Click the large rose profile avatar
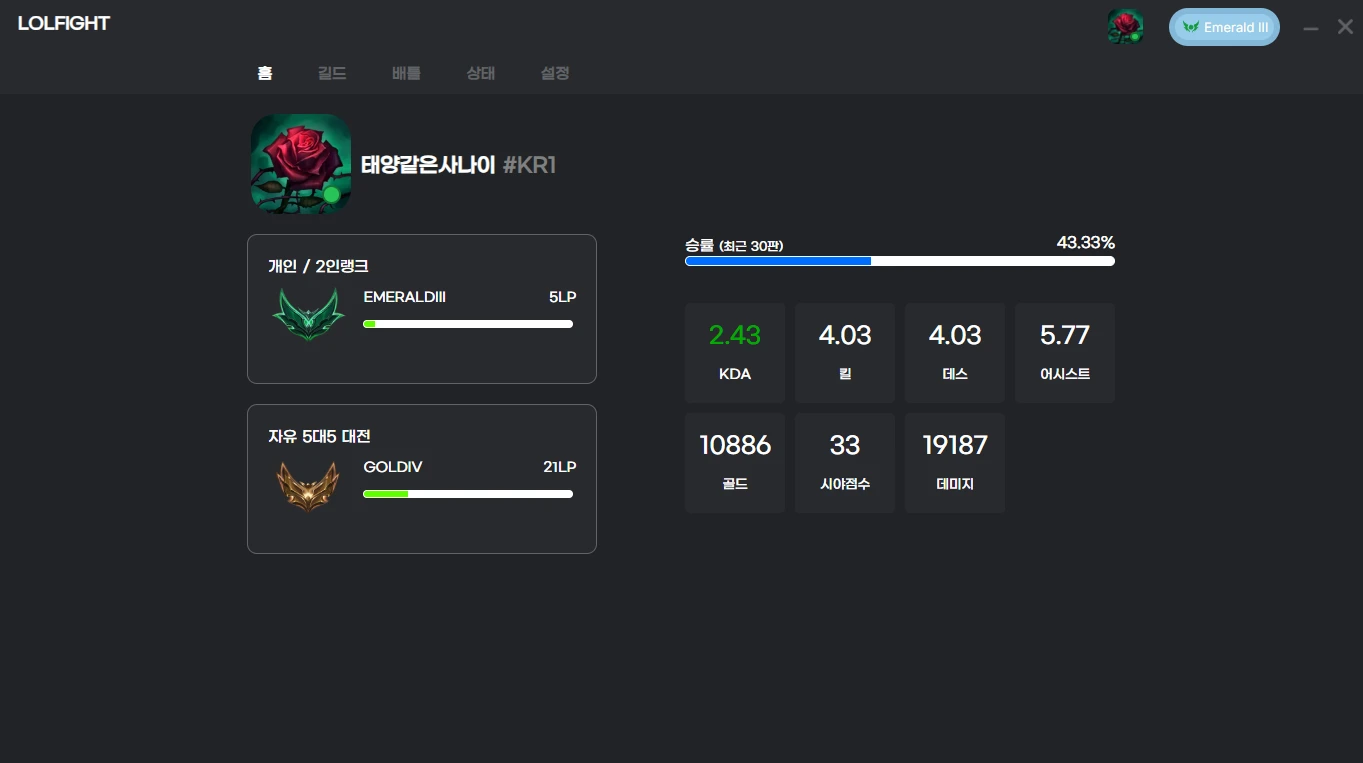 (x=300, y=163)
